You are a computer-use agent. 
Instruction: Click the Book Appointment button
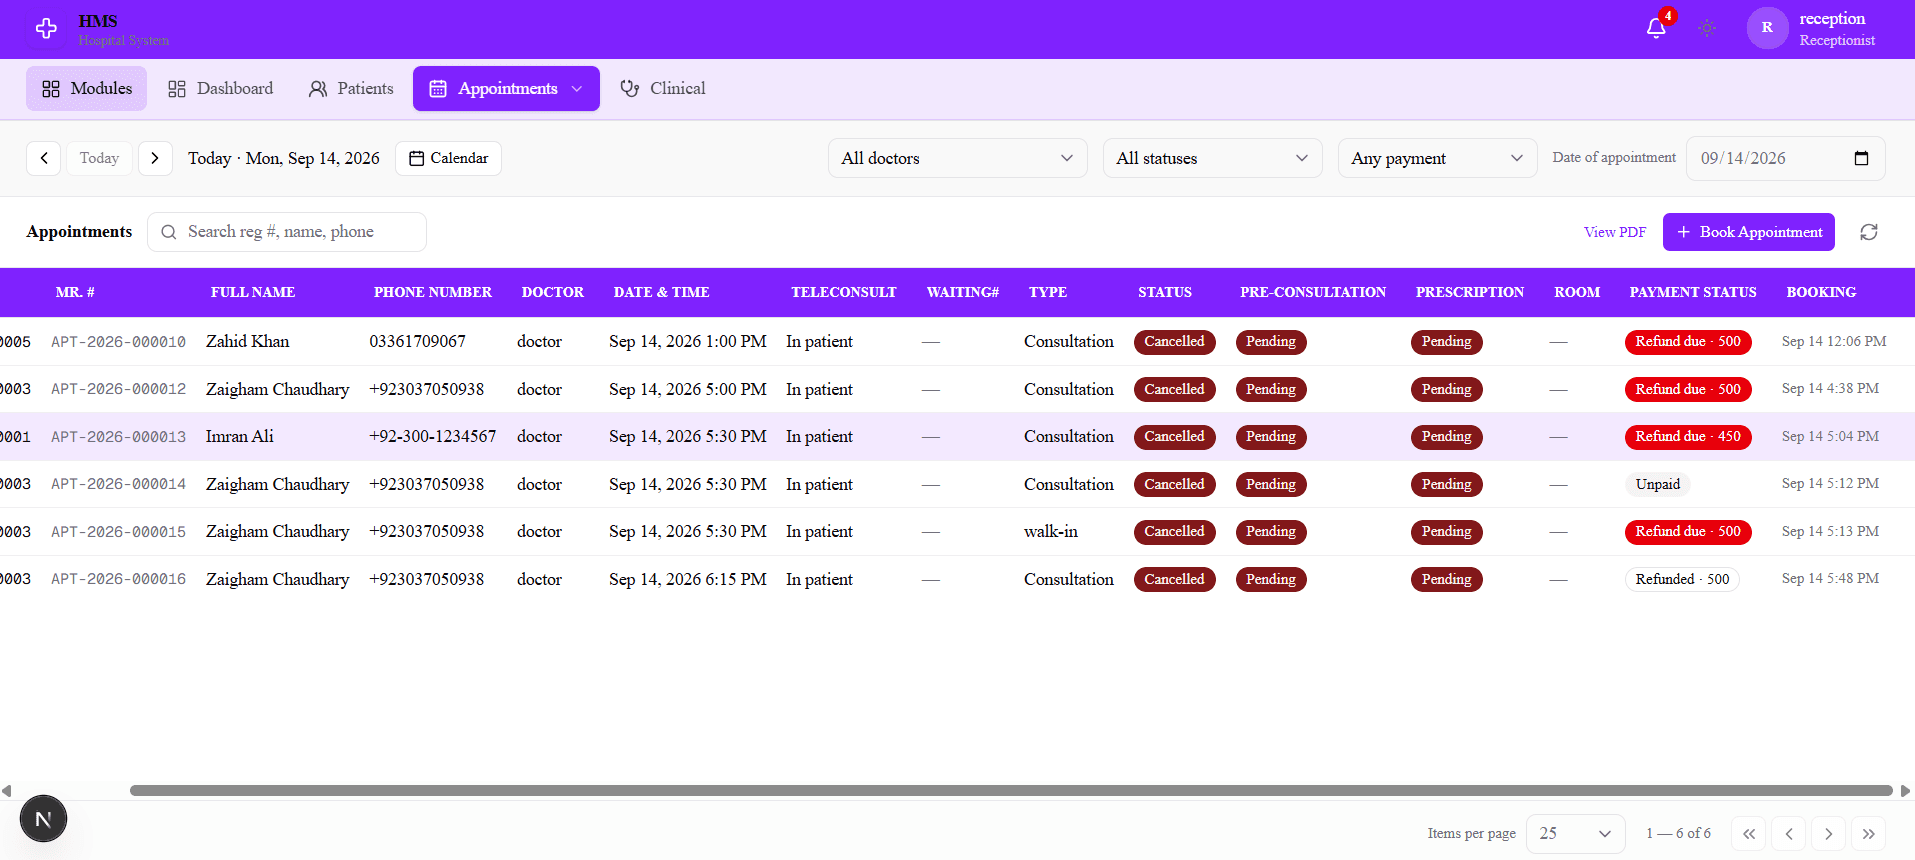[1749, 232]
